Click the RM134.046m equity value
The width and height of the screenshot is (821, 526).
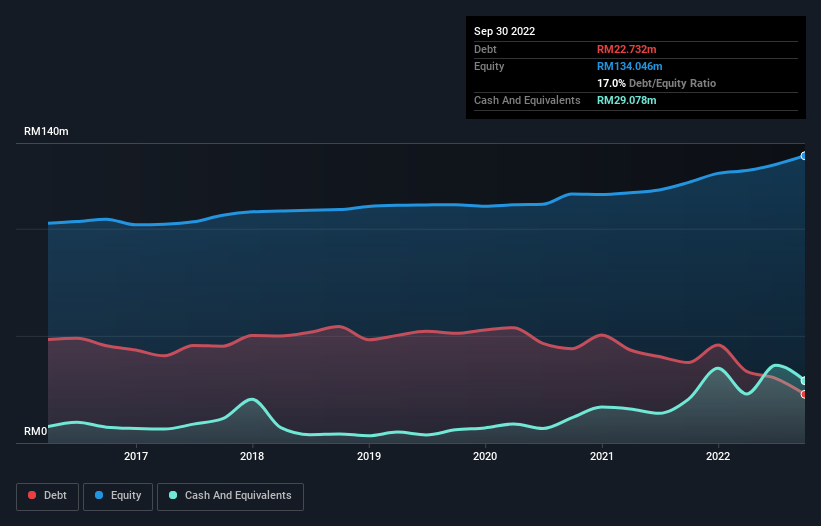coord(629,66)
